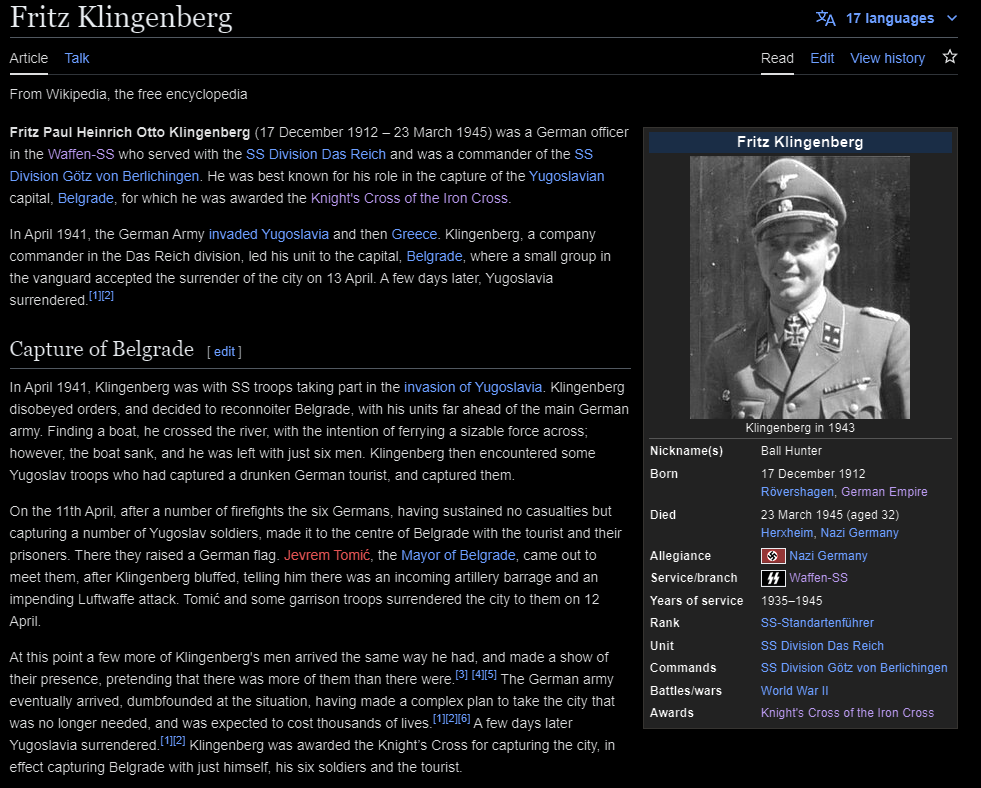The width and height of the screenshot is (981, 788).
Task: Open the 17 languages menu label
Action: pos(890,18)
